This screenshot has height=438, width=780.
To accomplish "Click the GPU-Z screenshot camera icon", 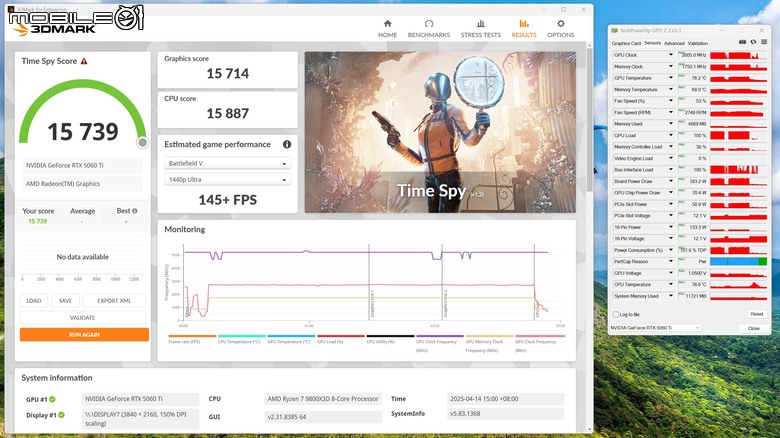I will click(742, 42).
